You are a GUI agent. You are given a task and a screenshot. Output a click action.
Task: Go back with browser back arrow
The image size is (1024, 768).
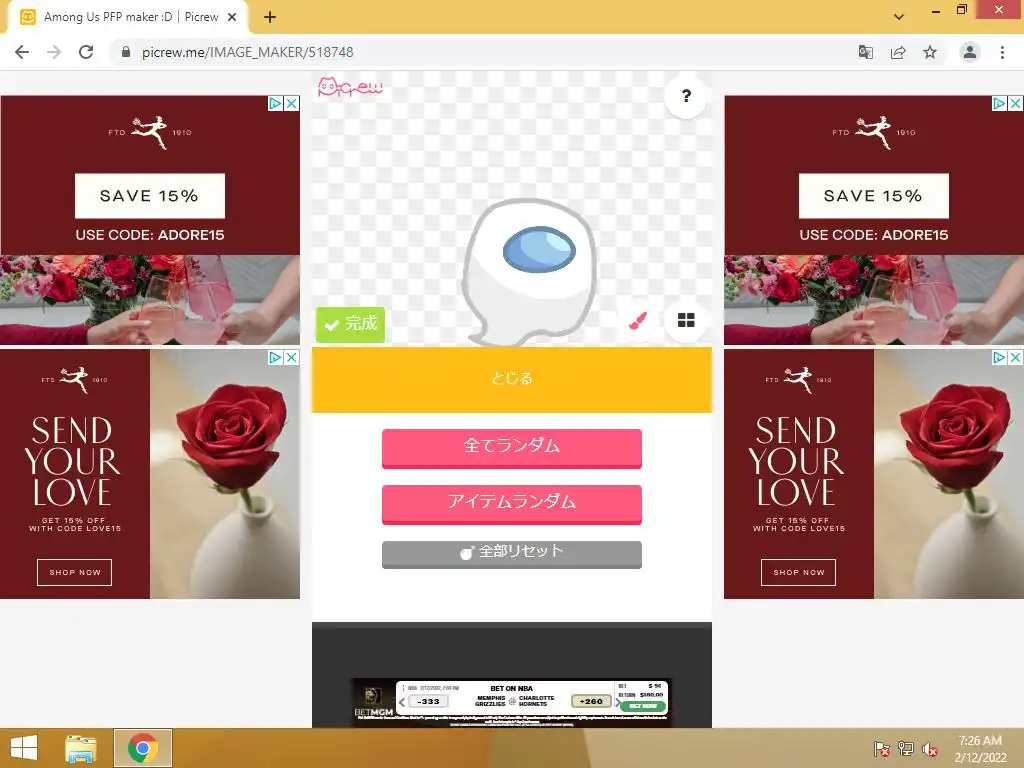point(22,52)
